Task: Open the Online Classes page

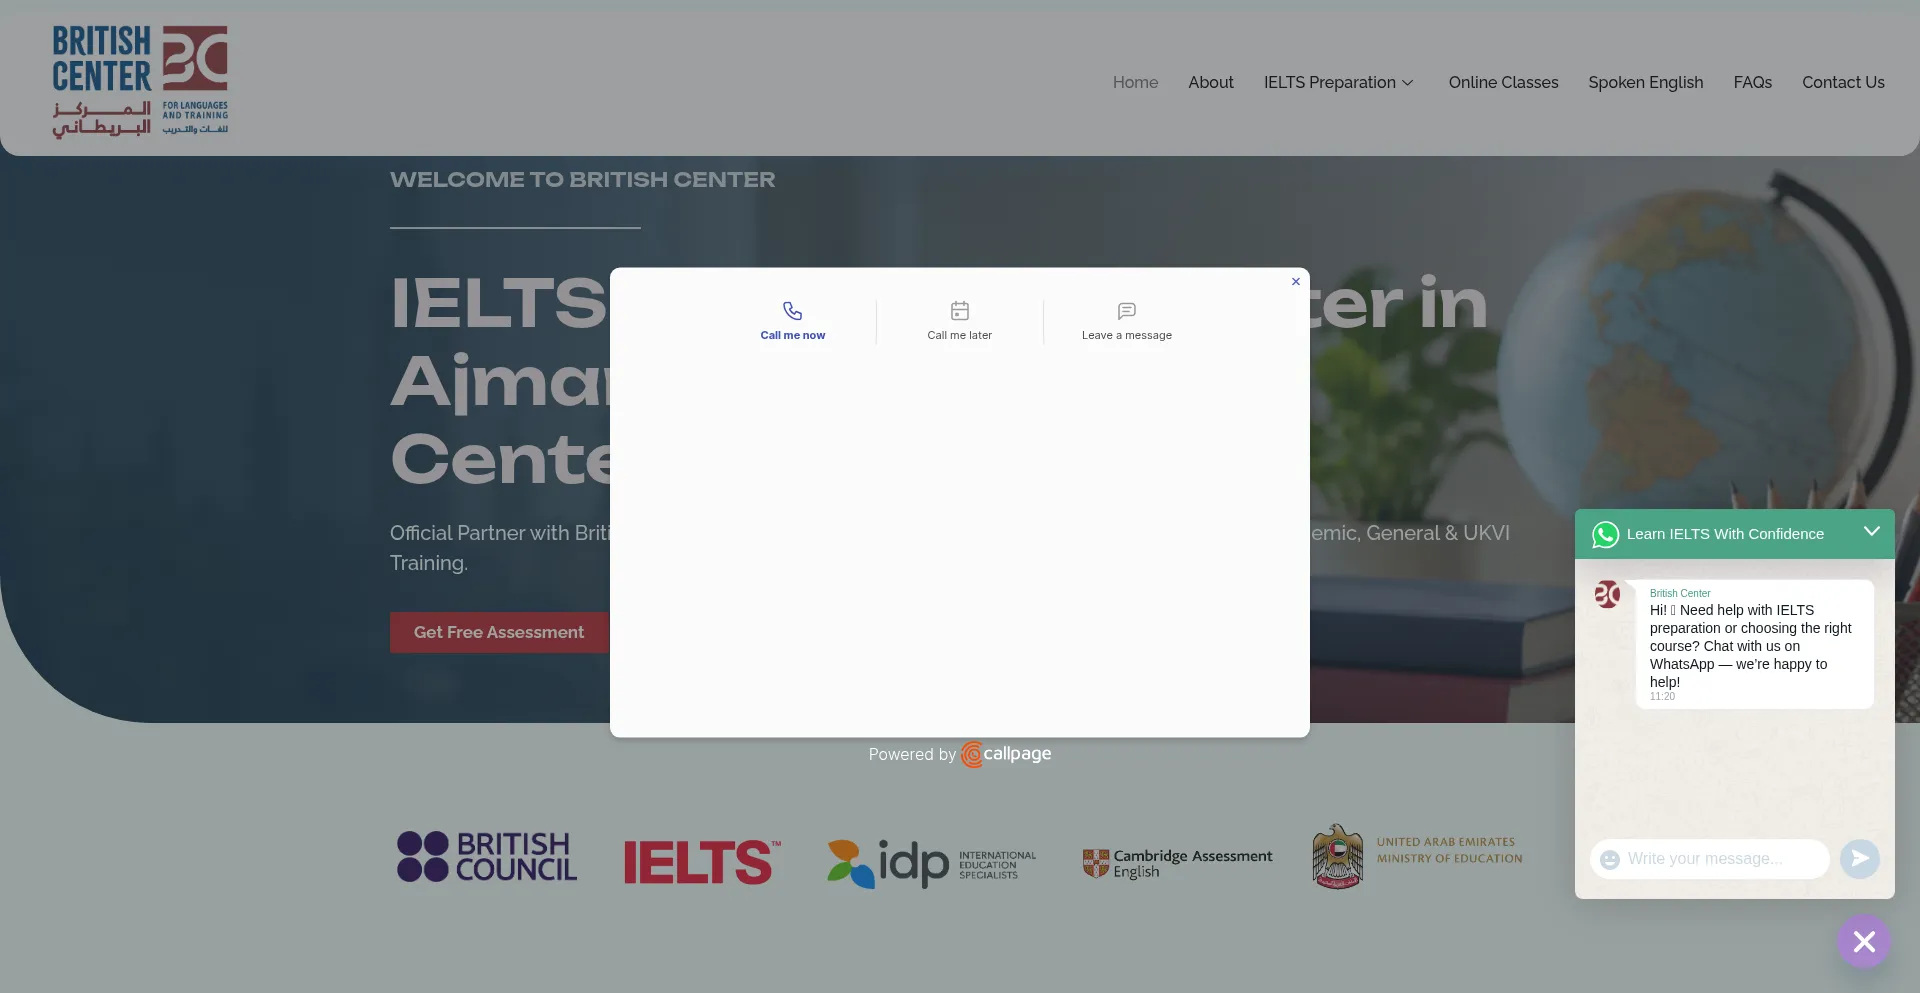Action: click(1503, 82)
